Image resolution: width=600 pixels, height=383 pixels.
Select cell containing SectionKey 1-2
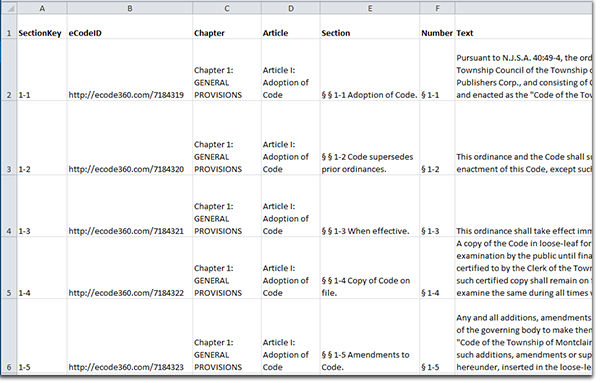tap(42, 138)
